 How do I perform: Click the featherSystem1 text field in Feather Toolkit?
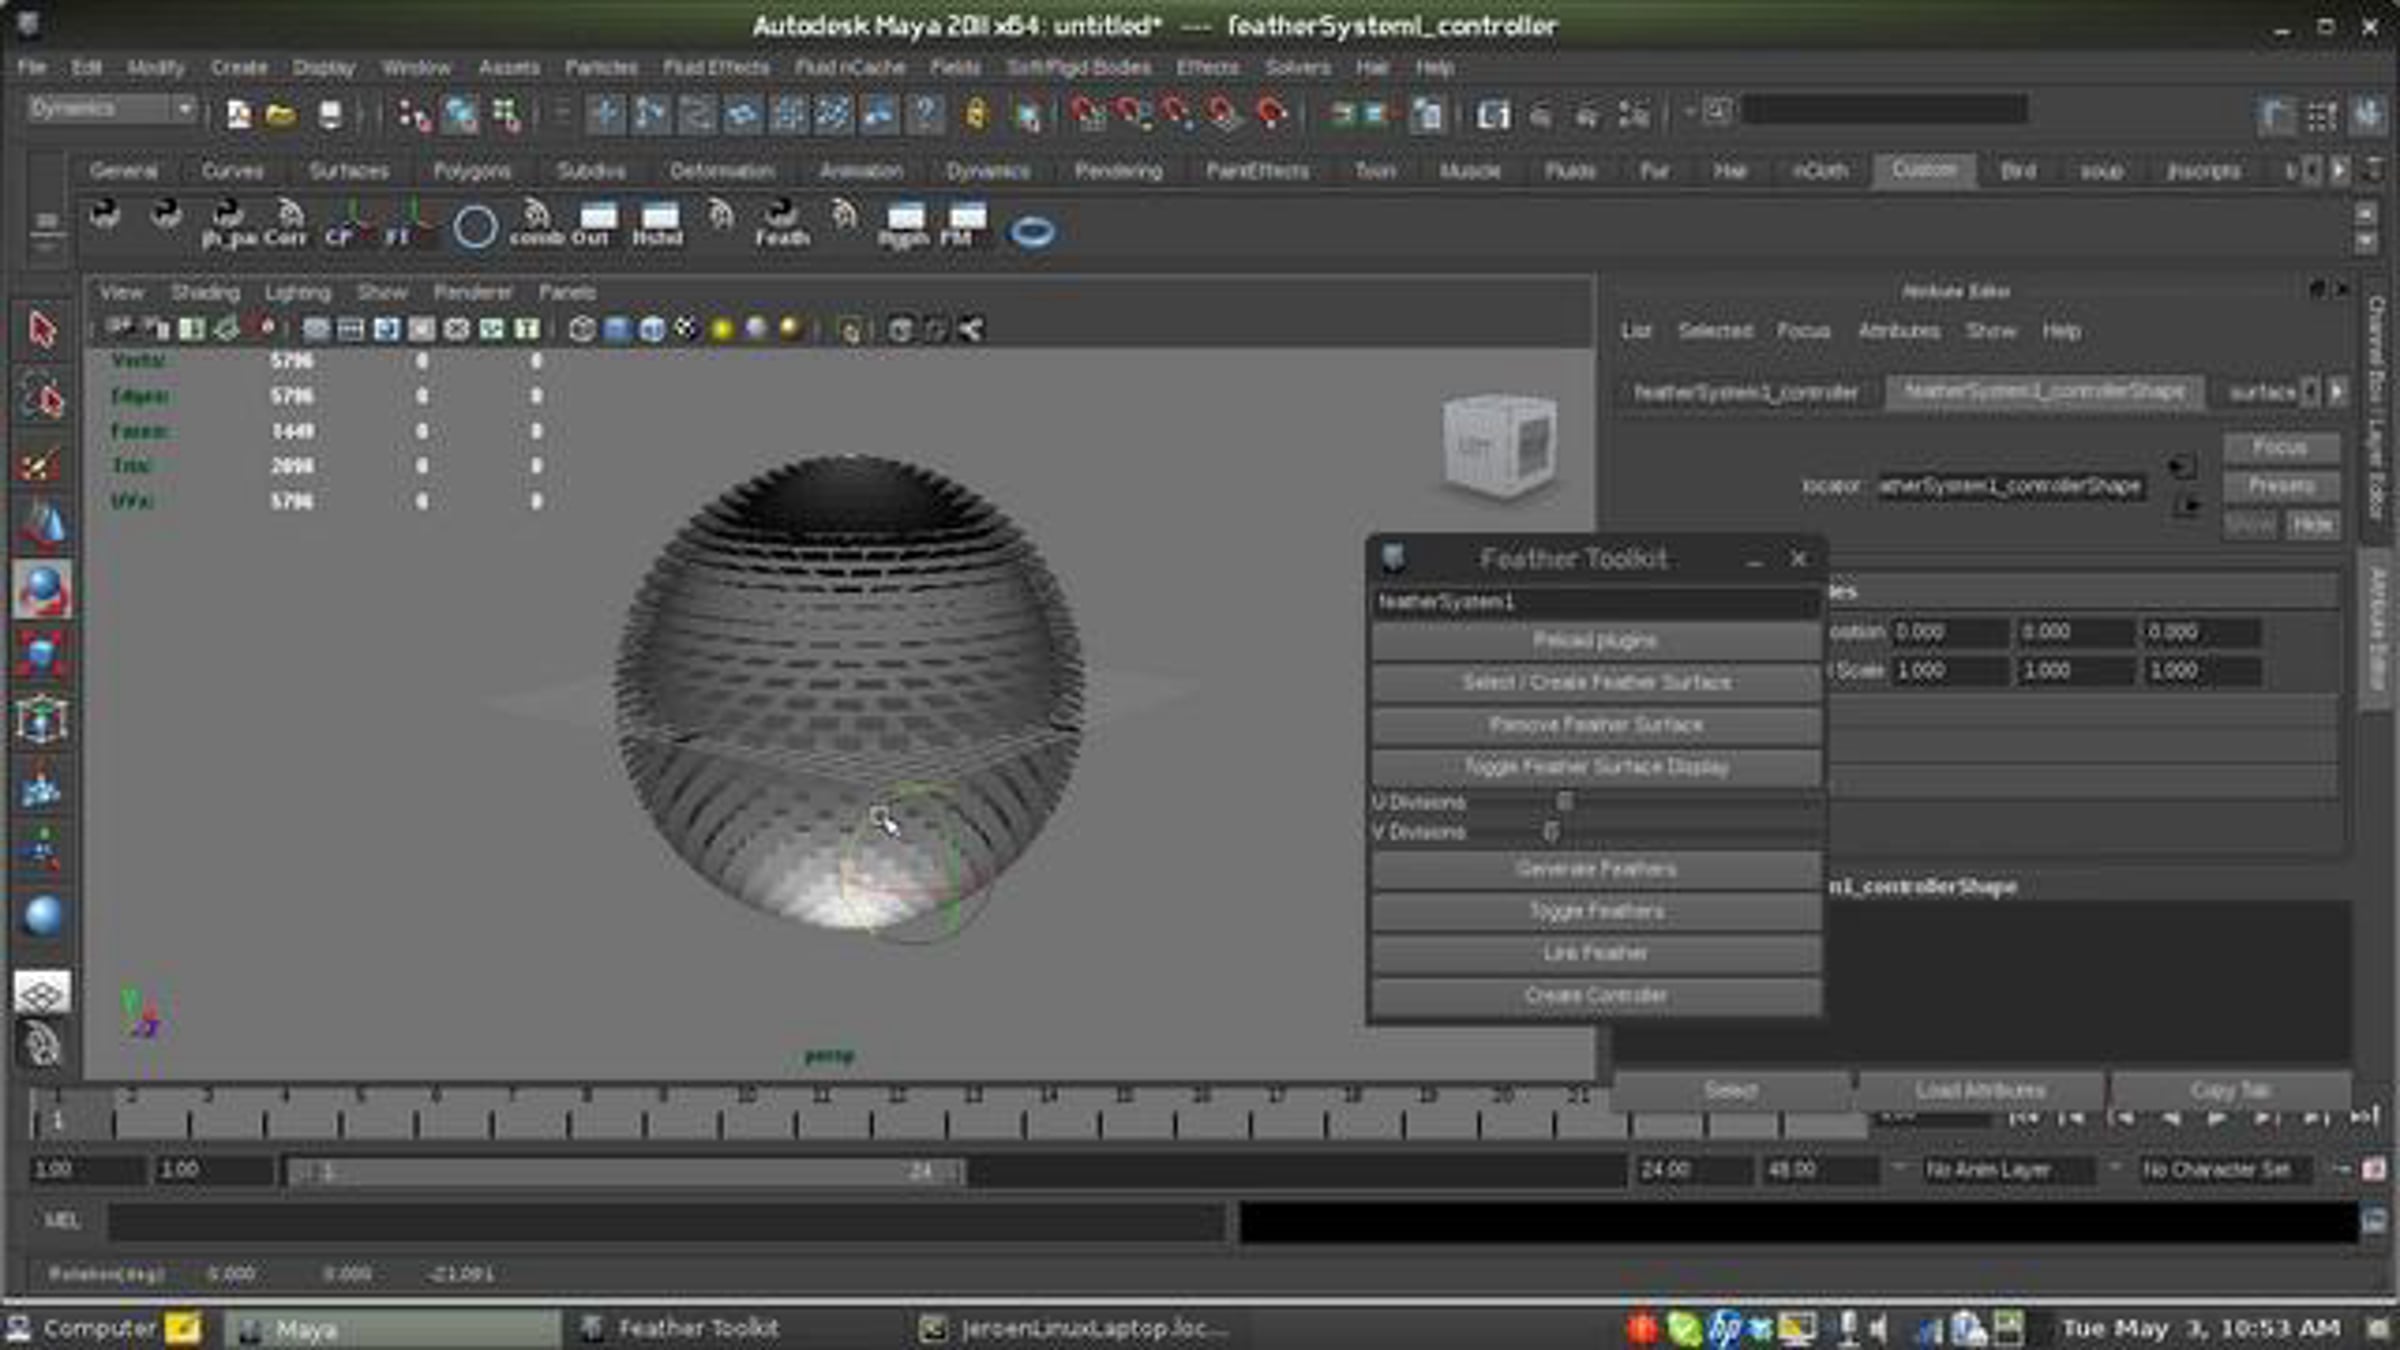click(1596, 602)
